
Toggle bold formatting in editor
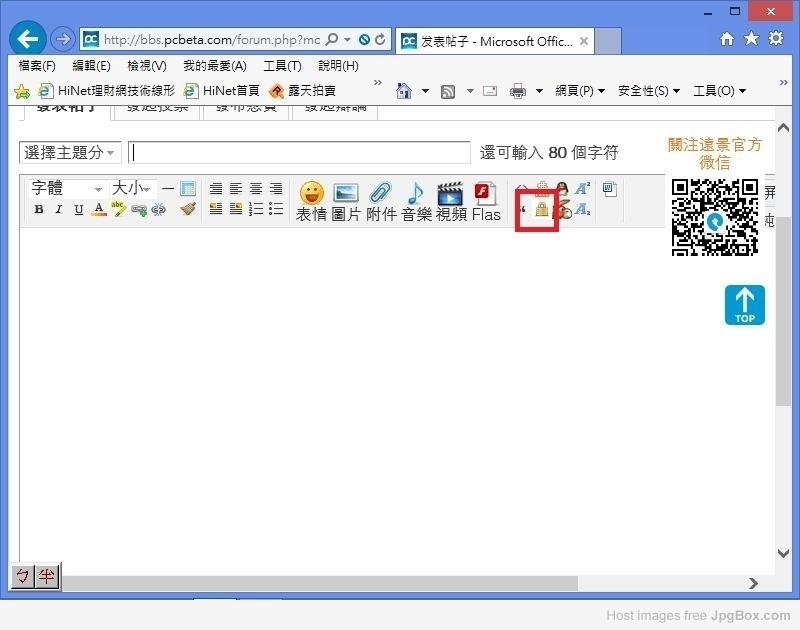39,210
